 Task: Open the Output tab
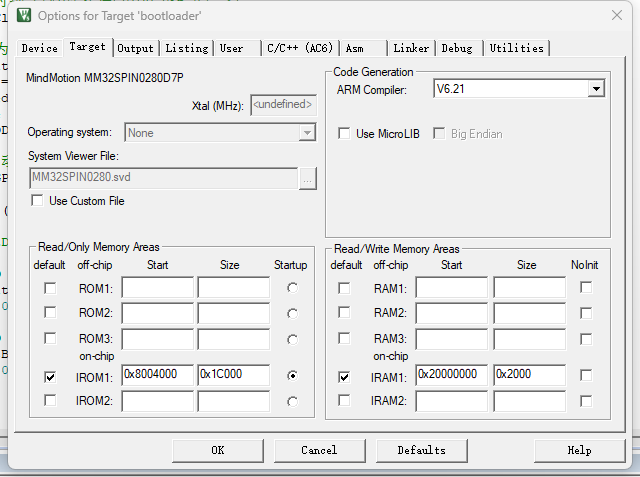[135, 48]
